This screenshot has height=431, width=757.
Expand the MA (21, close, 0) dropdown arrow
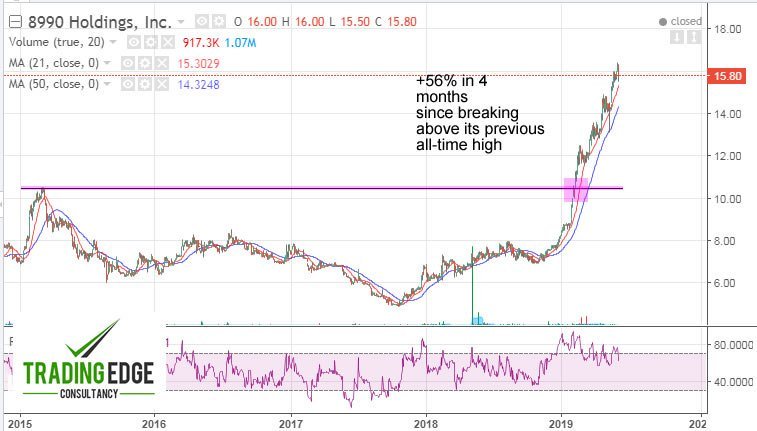[107, 63]
